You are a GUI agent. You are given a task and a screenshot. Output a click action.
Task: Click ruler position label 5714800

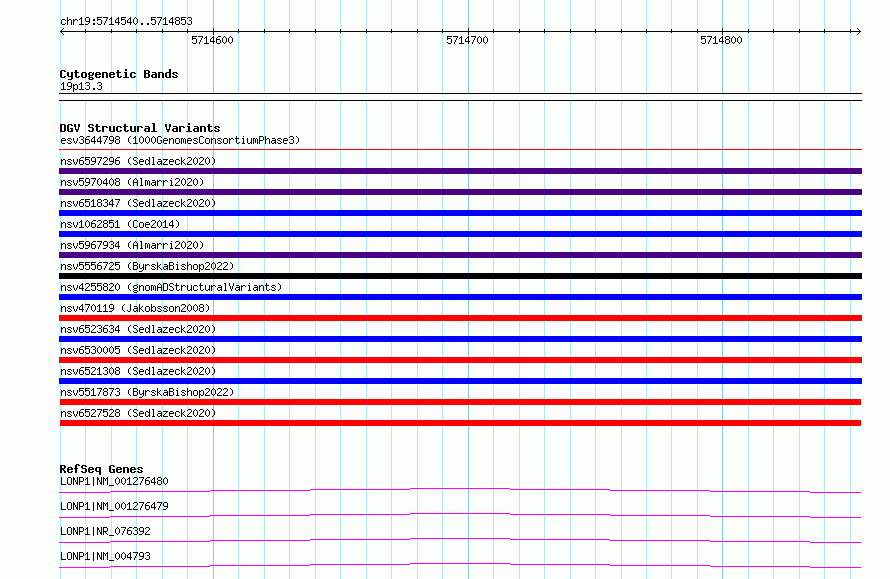point(721,40)
